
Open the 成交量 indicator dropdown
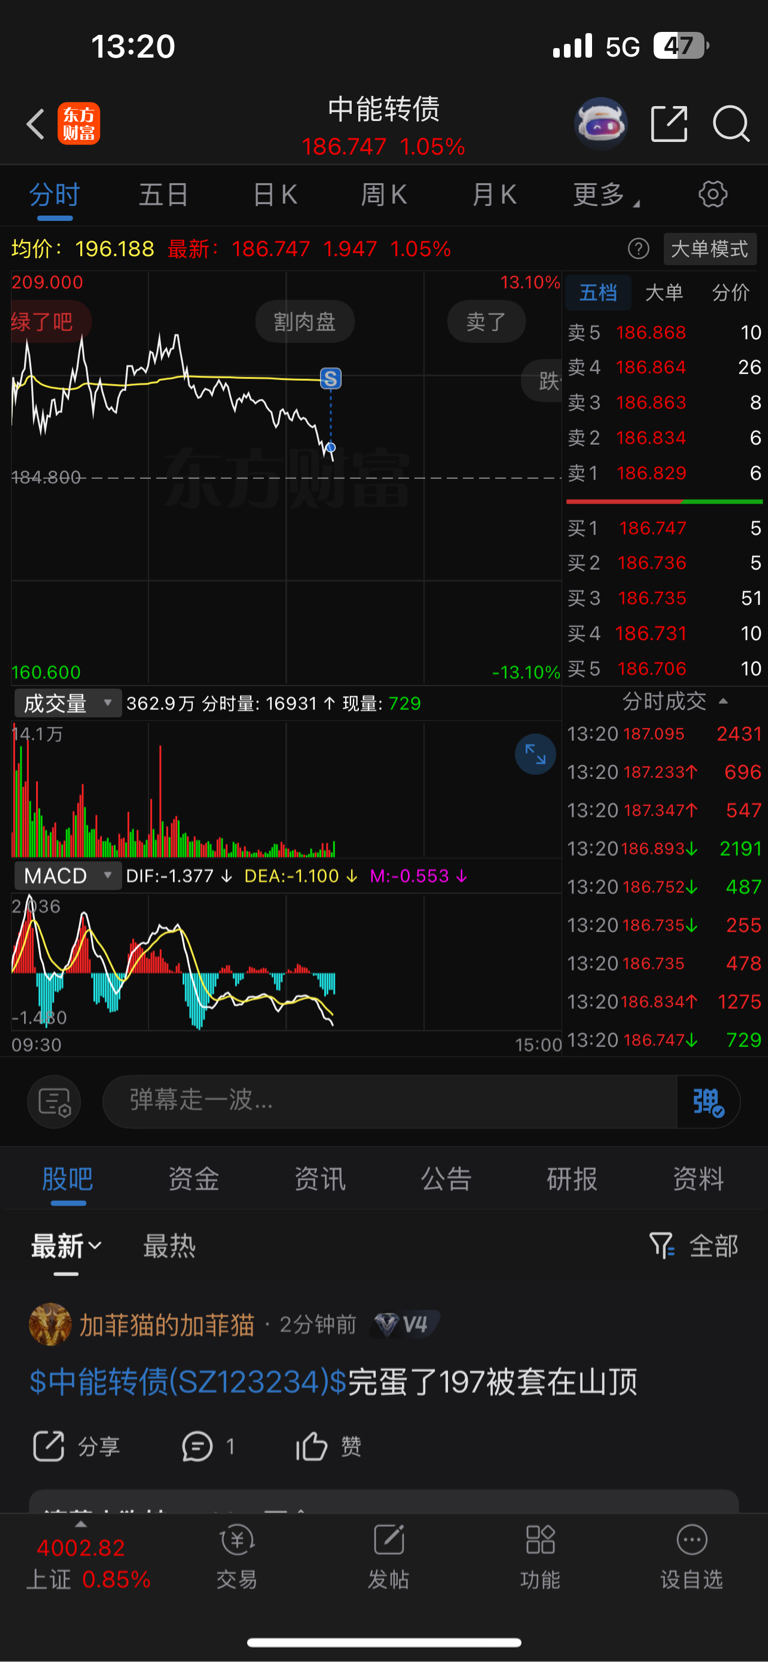point(67,704)
